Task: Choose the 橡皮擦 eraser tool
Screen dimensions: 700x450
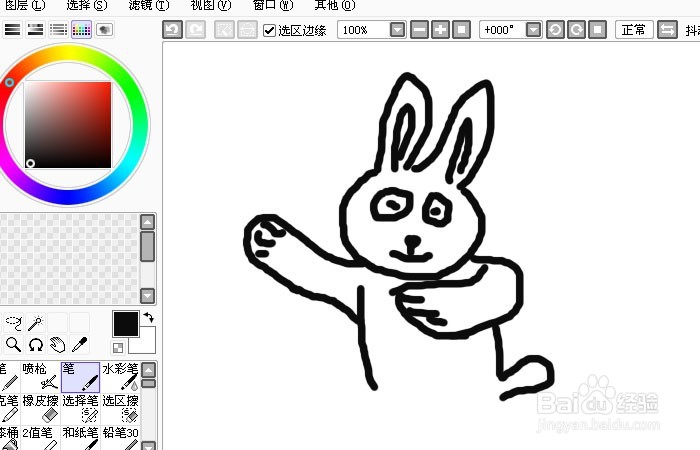Action: (x=40, y=409)
